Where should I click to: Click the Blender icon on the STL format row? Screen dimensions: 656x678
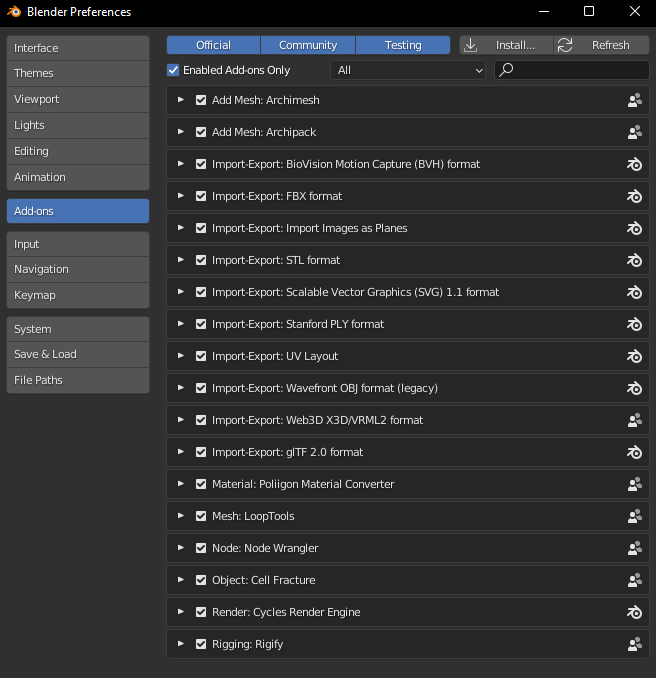[x=634, y=260]
